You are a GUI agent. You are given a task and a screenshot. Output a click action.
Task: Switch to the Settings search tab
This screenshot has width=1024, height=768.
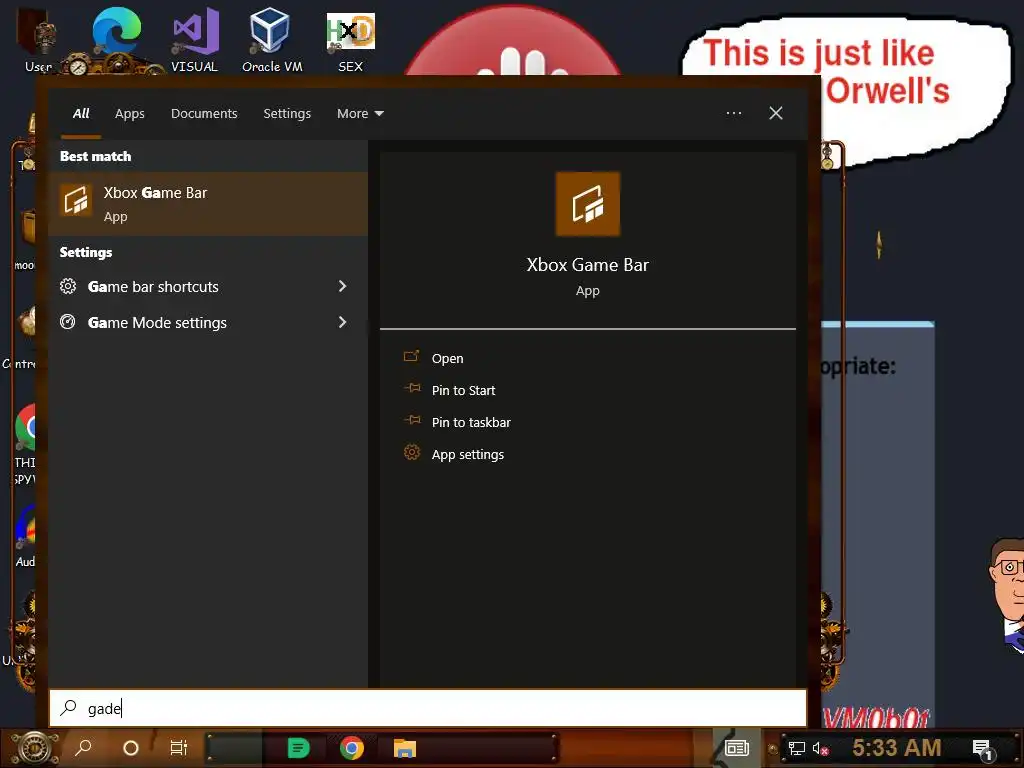coord(287,113)
